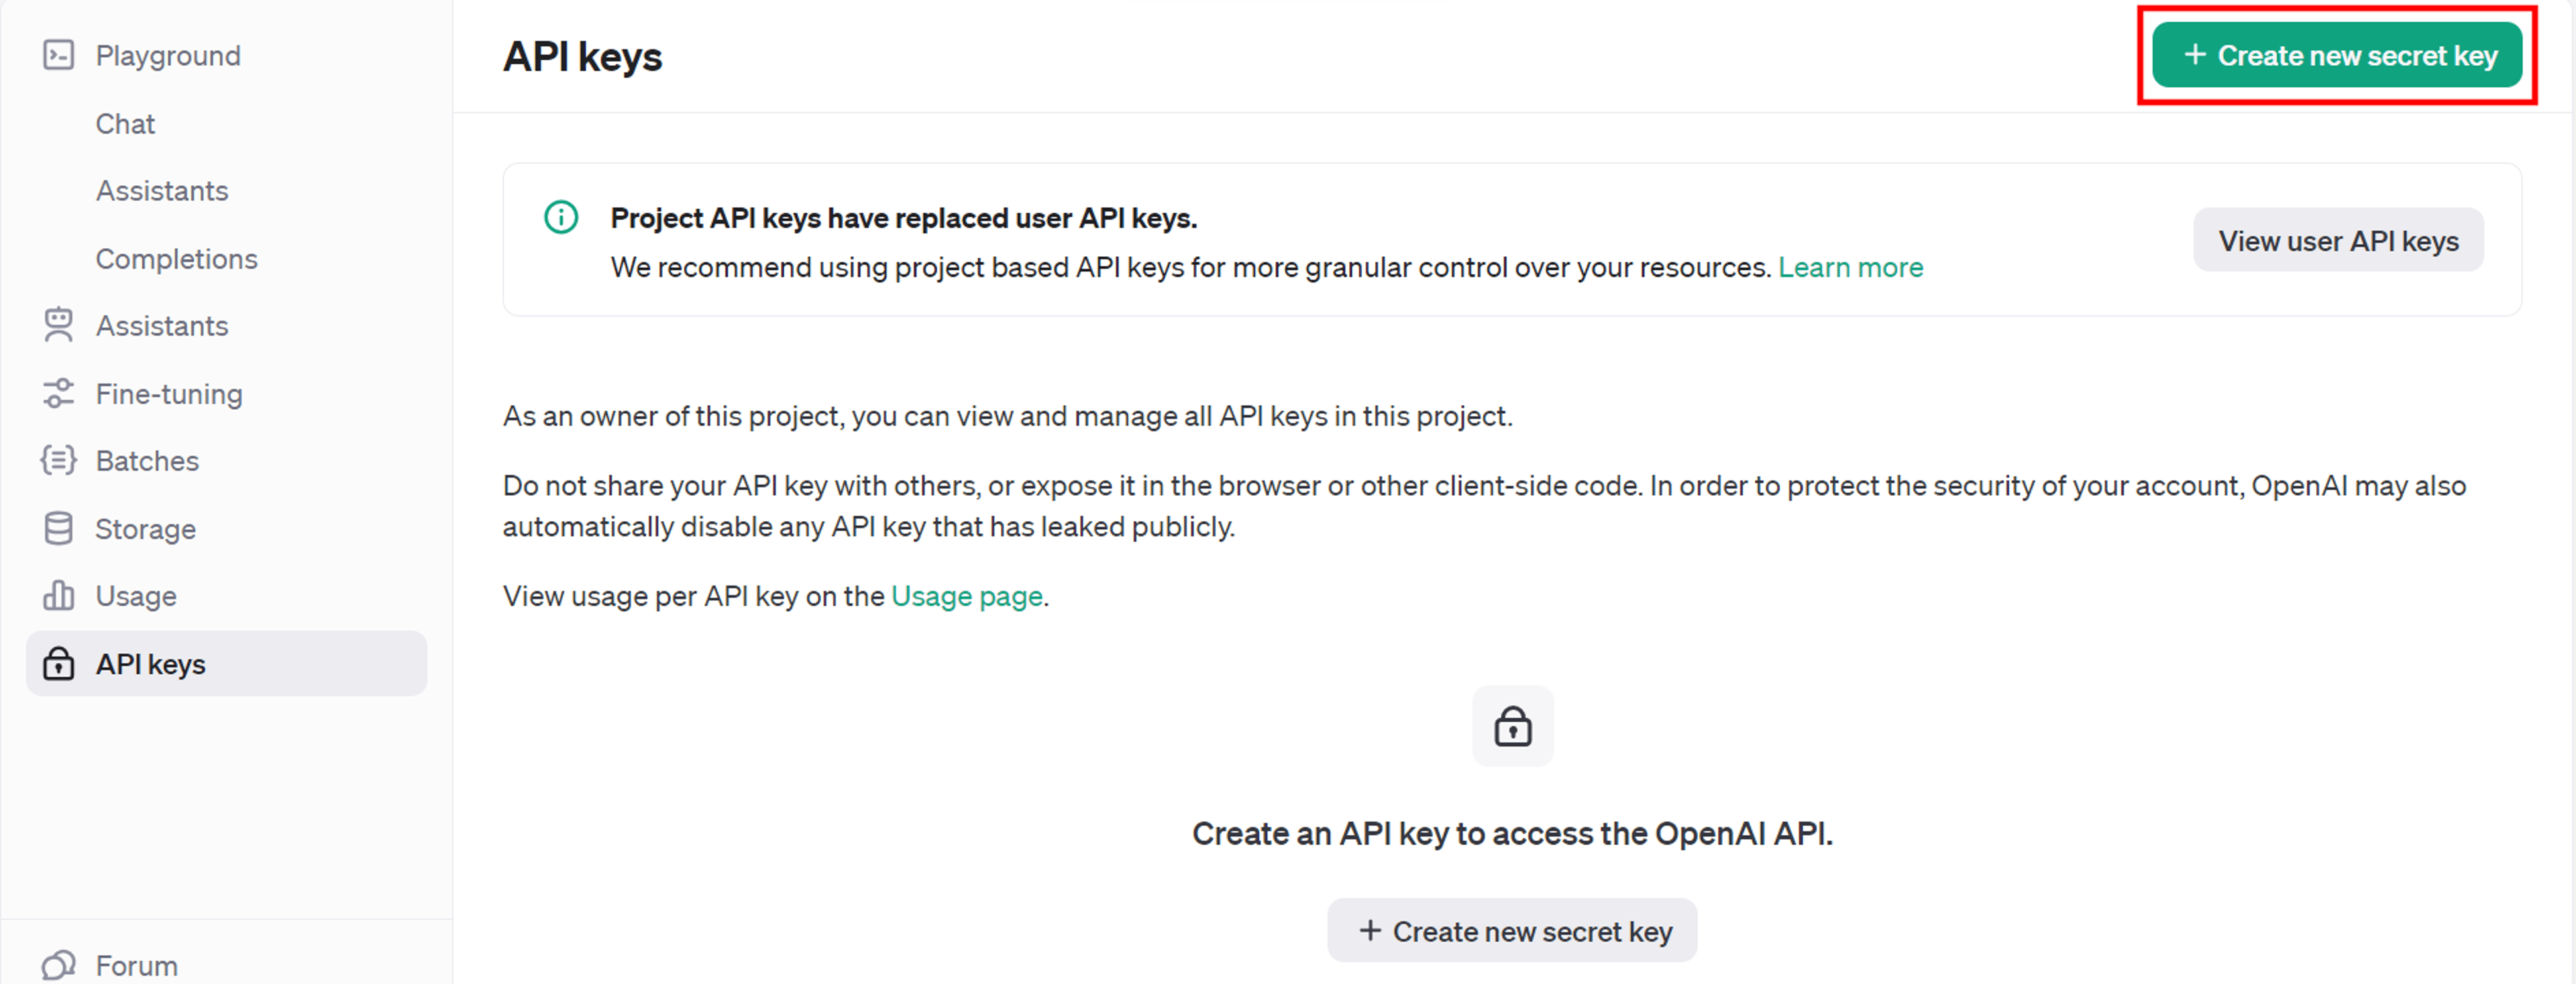
Task: Click the API keys lock icon in sidebar
Action: (x=58, y=663)
